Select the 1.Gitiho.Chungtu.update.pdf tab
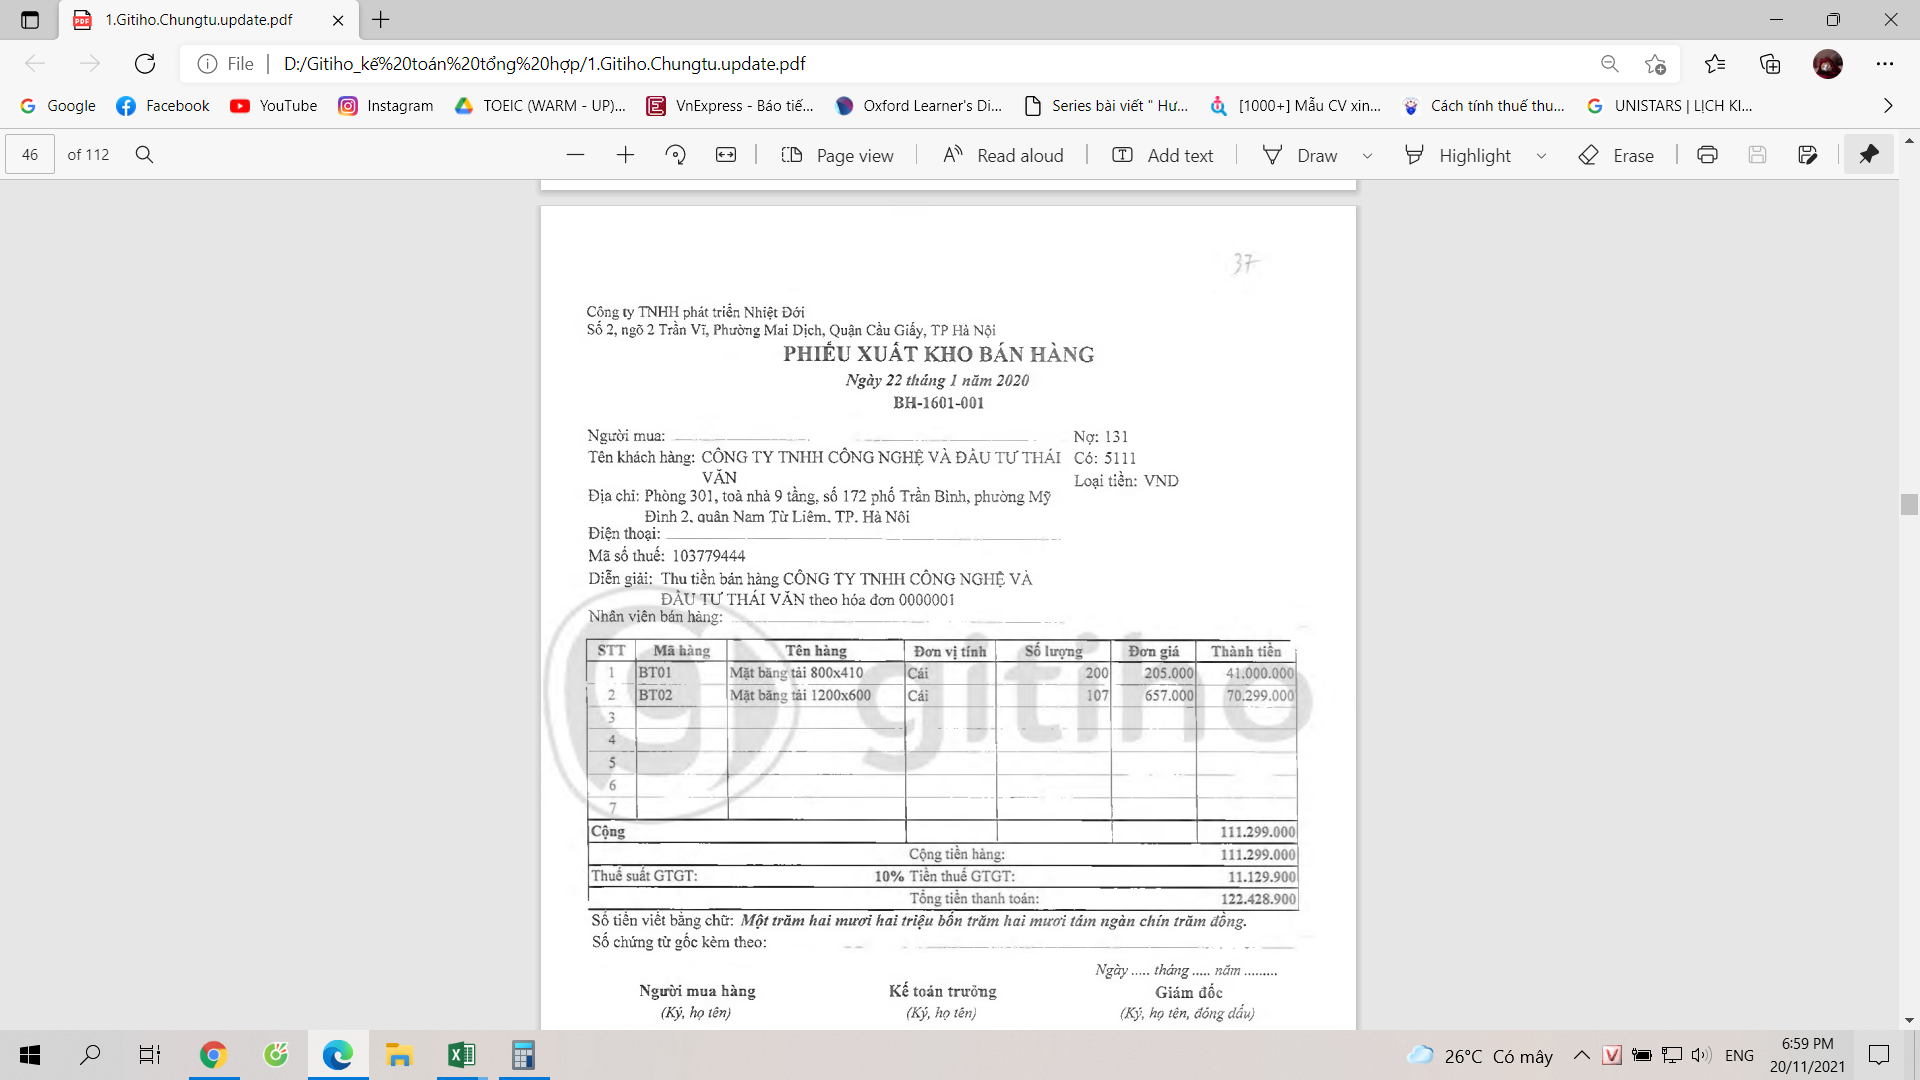The image size is (1920, 1080). pos(199,20)
